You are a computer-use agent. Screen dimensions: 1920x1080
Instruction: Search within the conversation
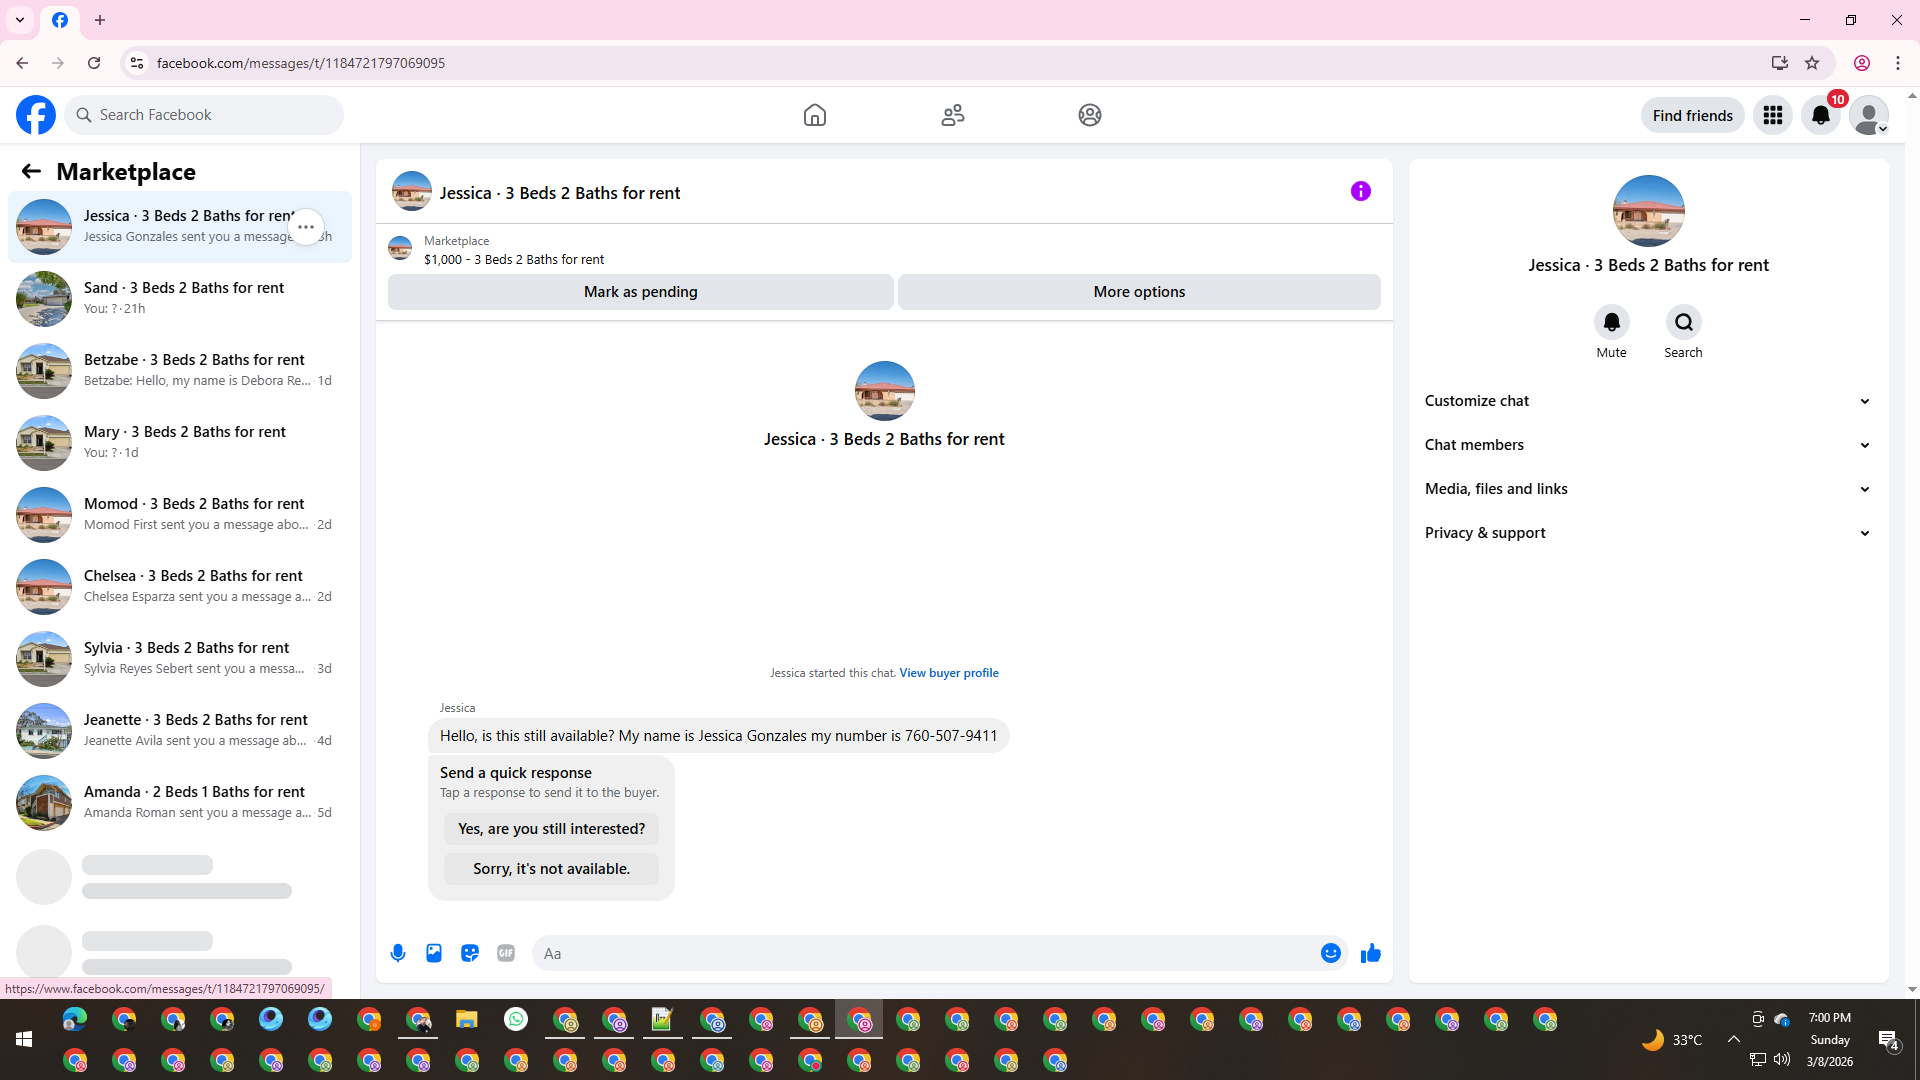pyautogui.click(x=1683, y=323)
